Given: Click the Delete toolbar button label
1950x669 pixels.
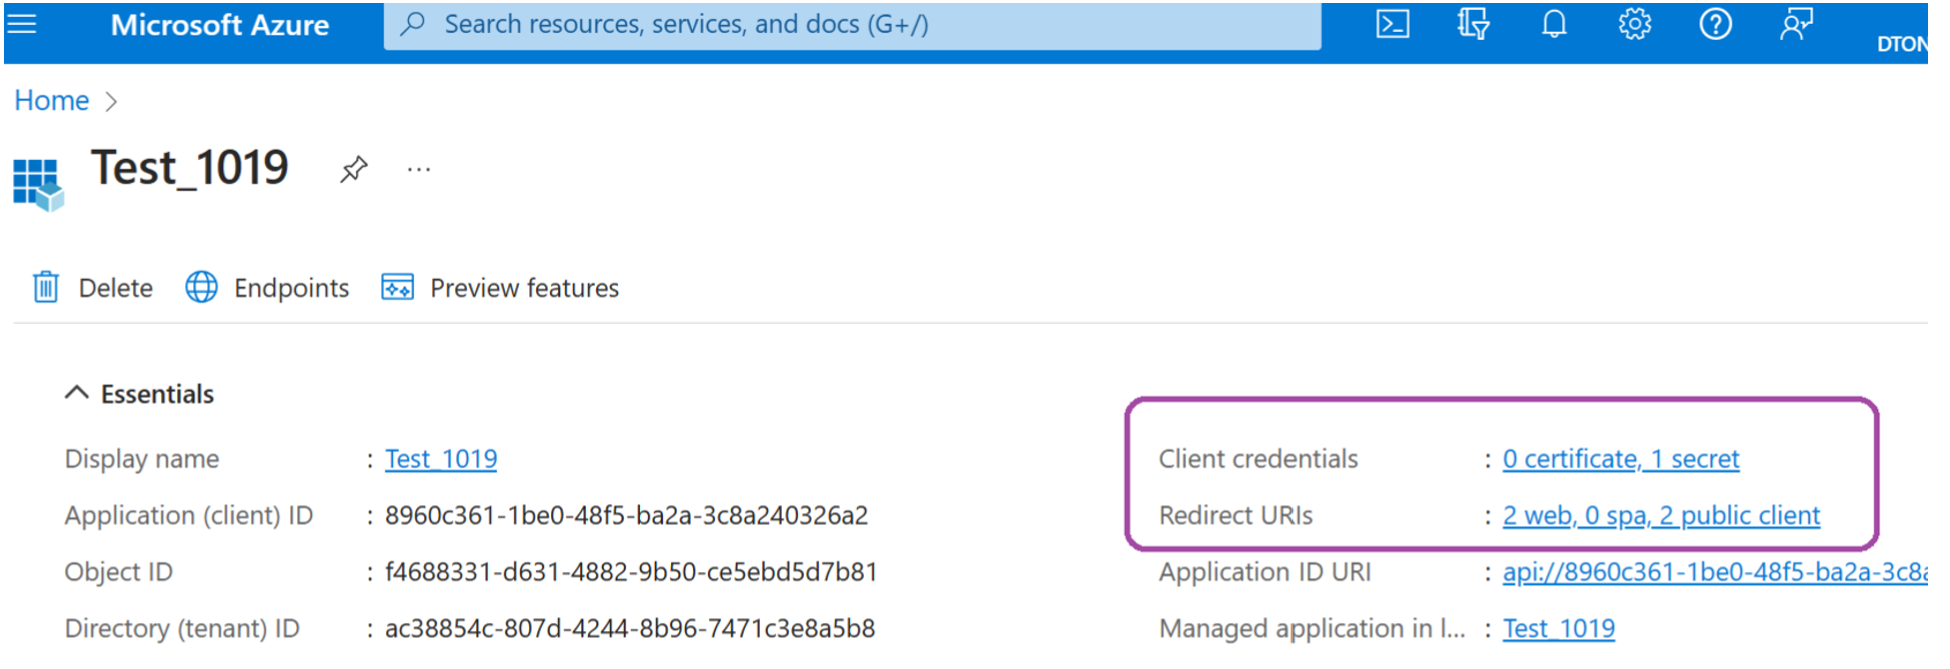Looking at the screenshot, I should (x=116, y=288).
